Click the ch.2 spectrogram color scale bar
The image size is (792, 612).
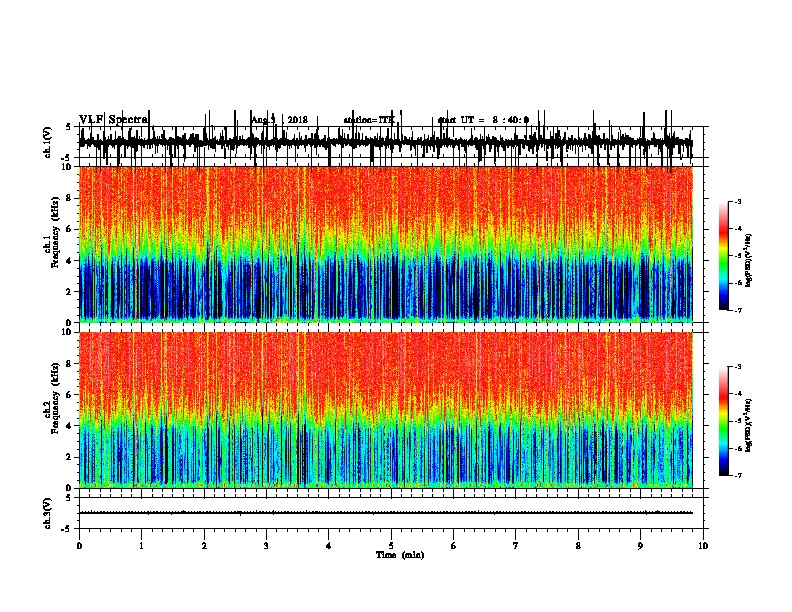click(x=724, y=421)
